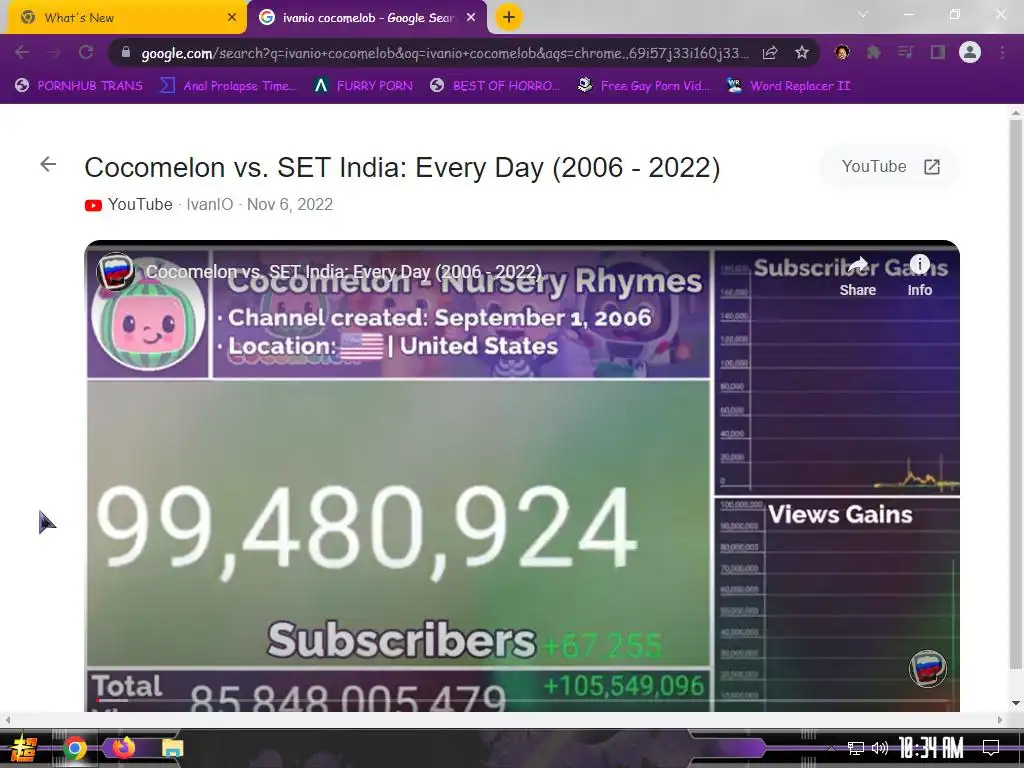Close the Google Search tab
Image resolution: width=1024 pixels, height=768 pixels.
pyautogui.click(x=471, y=18)
